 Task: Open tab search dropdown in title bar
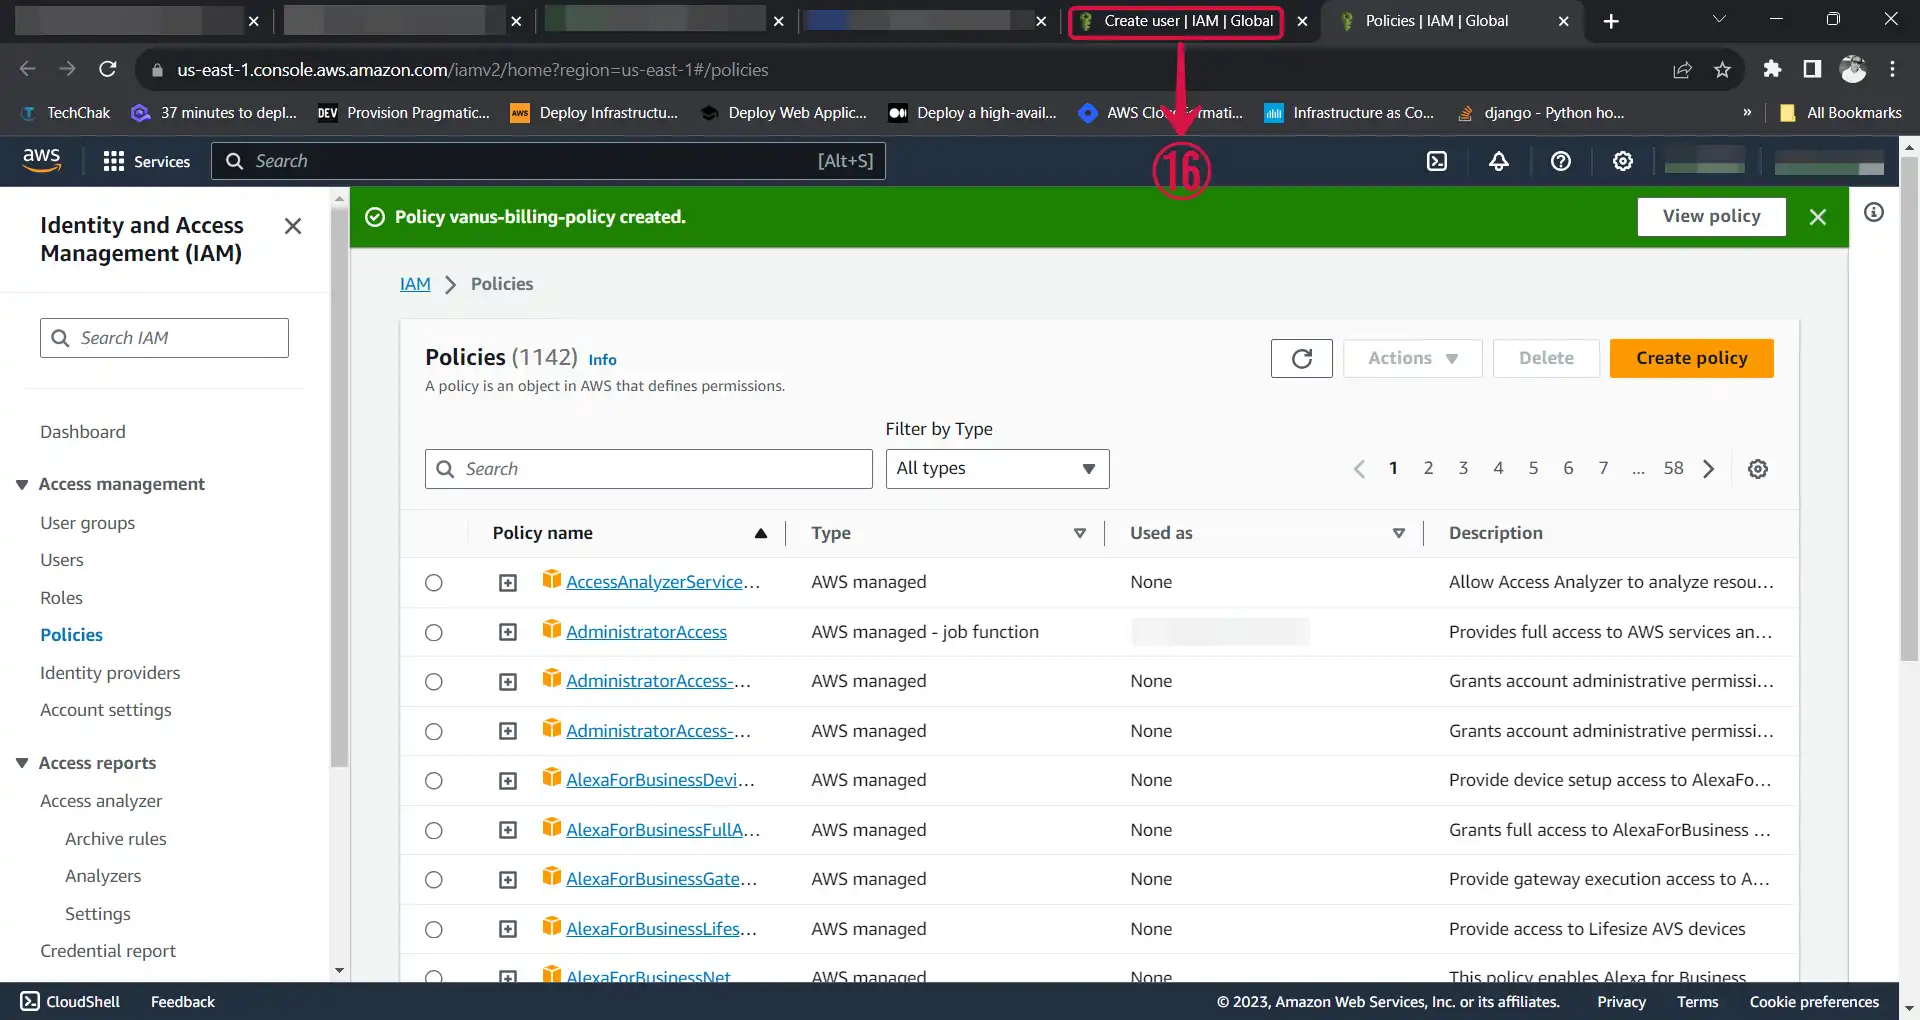click(x=1719, y=20)
